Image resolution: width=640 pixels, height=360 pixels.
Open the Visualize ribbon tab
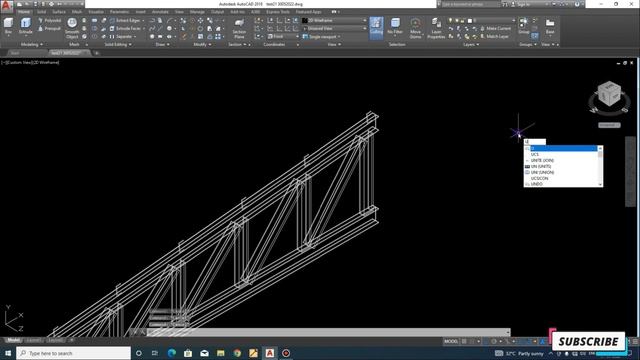(96, 12)
